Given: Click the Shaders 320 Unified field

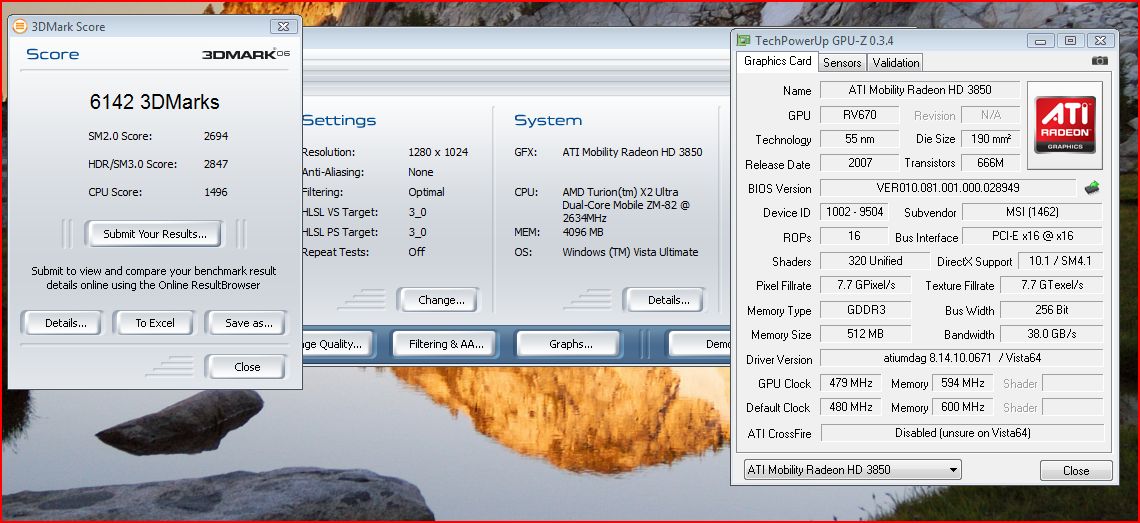Looking at the screenshot, I should pos(875,260).
